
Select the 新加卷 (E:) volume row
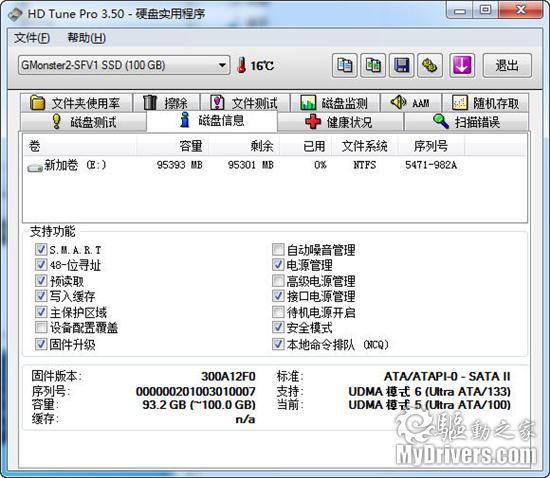point(274,165)
